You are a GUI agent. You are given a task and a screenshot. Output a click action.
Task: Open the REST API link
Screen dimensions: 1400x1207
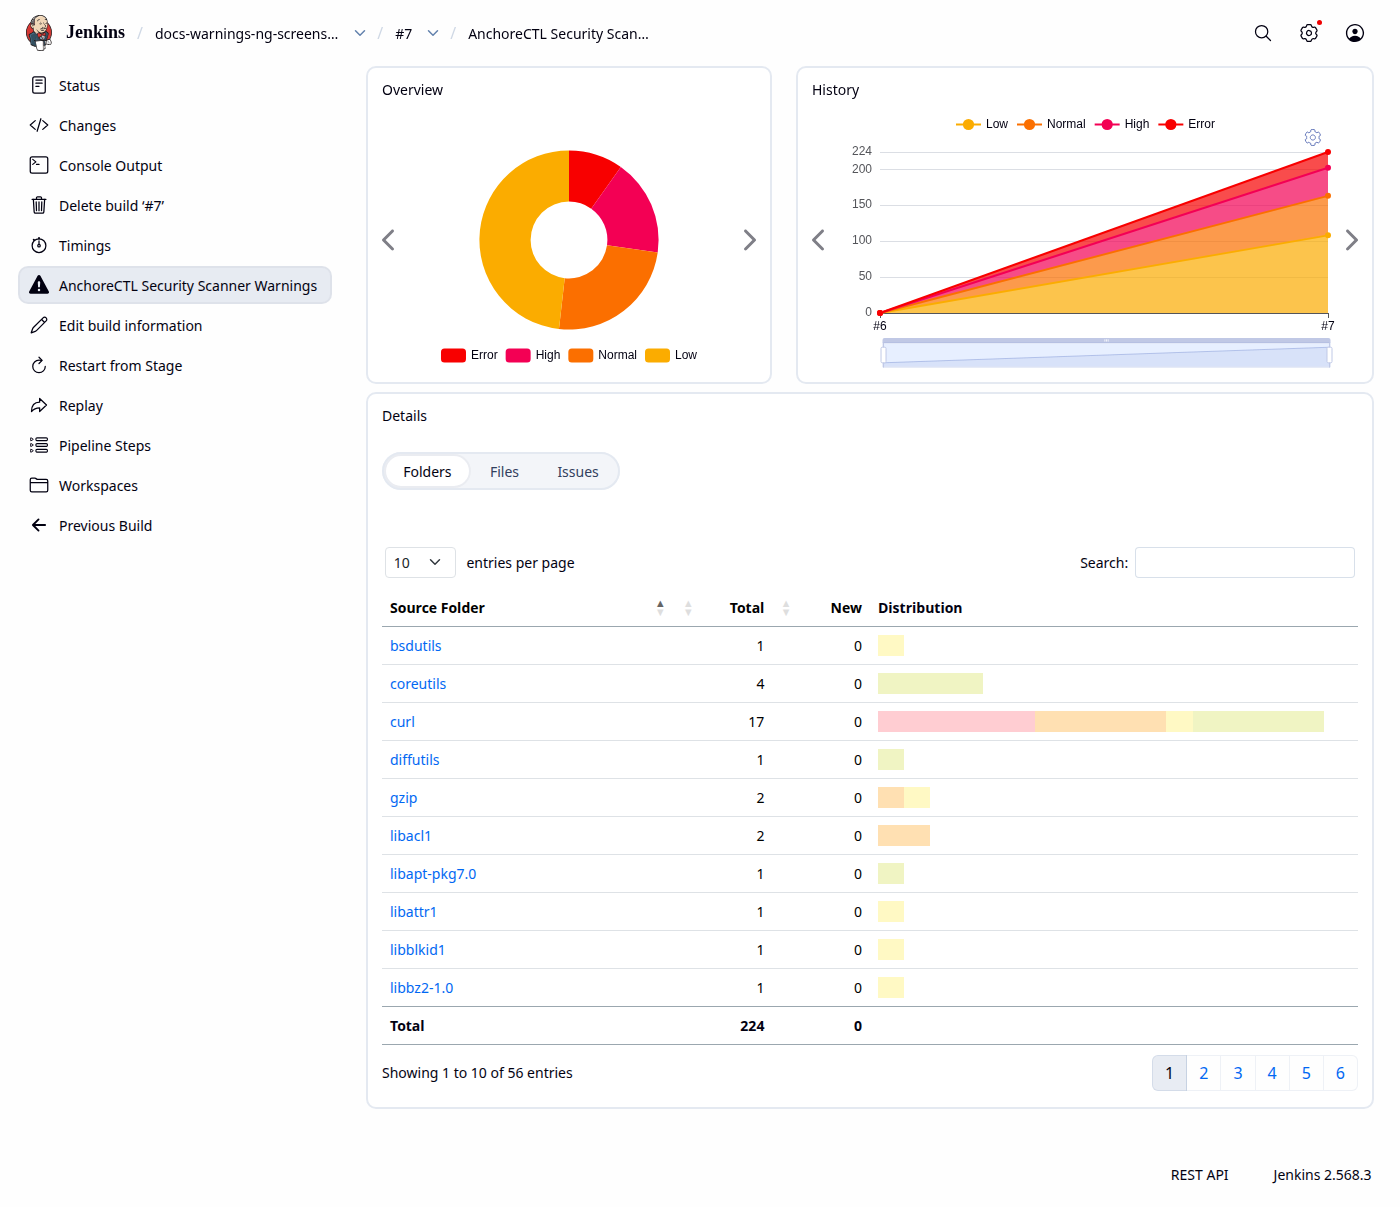click(1199, 1174)
